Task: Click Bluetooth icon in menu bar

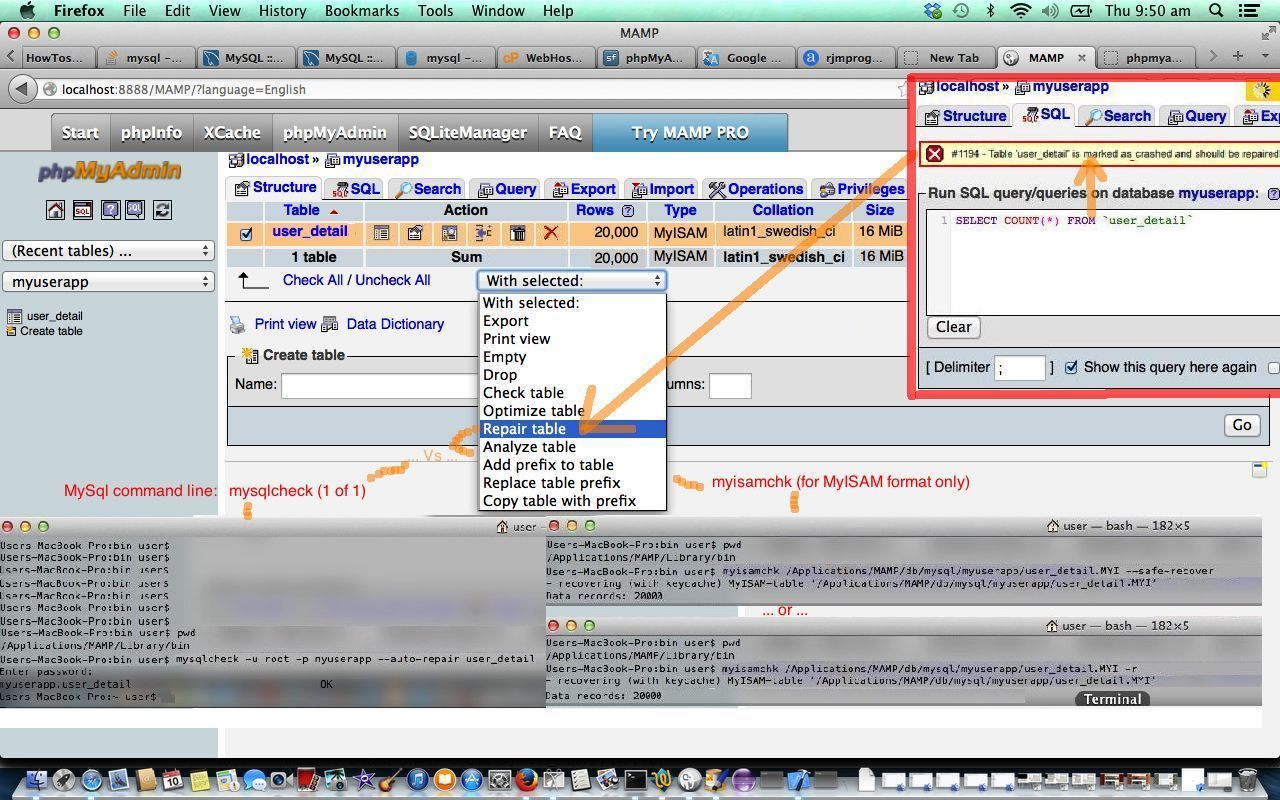Action: pyautogui.click(x=991, y=11)
